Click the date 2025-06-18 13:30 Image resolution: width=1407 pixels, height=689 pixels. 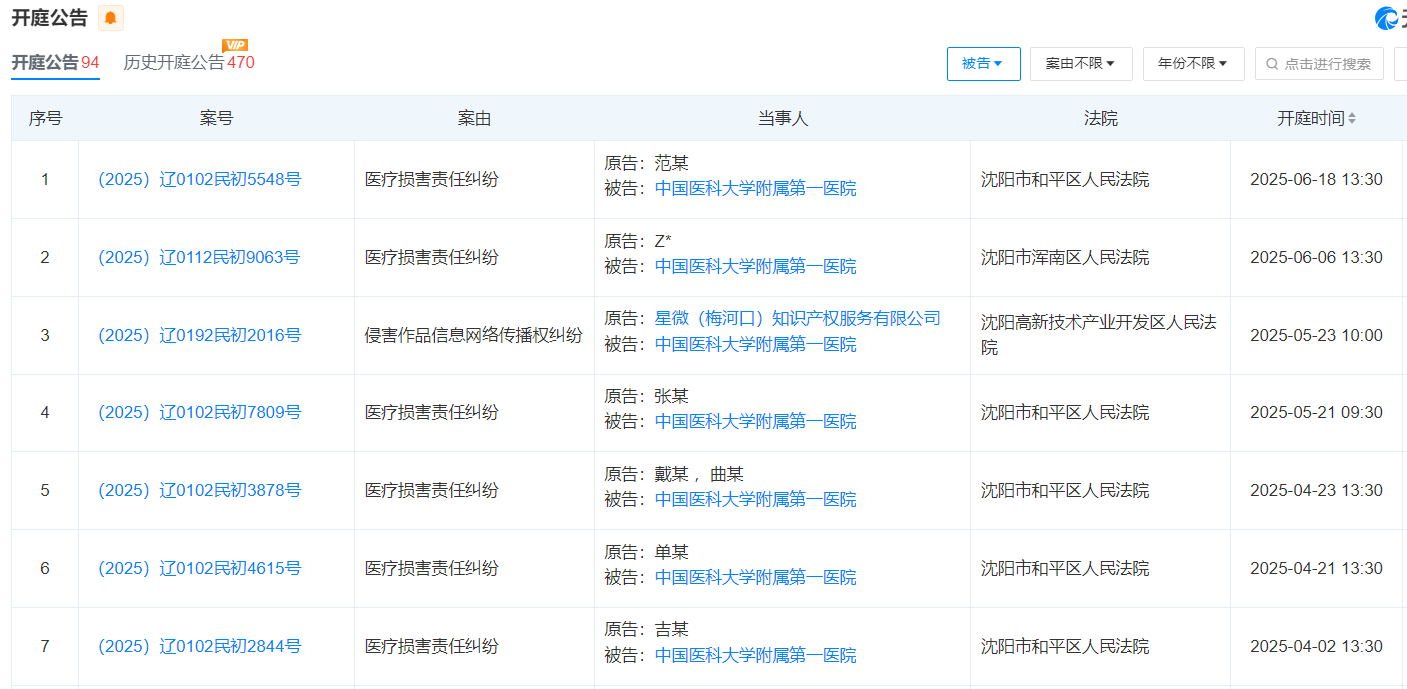point(1316,180)
